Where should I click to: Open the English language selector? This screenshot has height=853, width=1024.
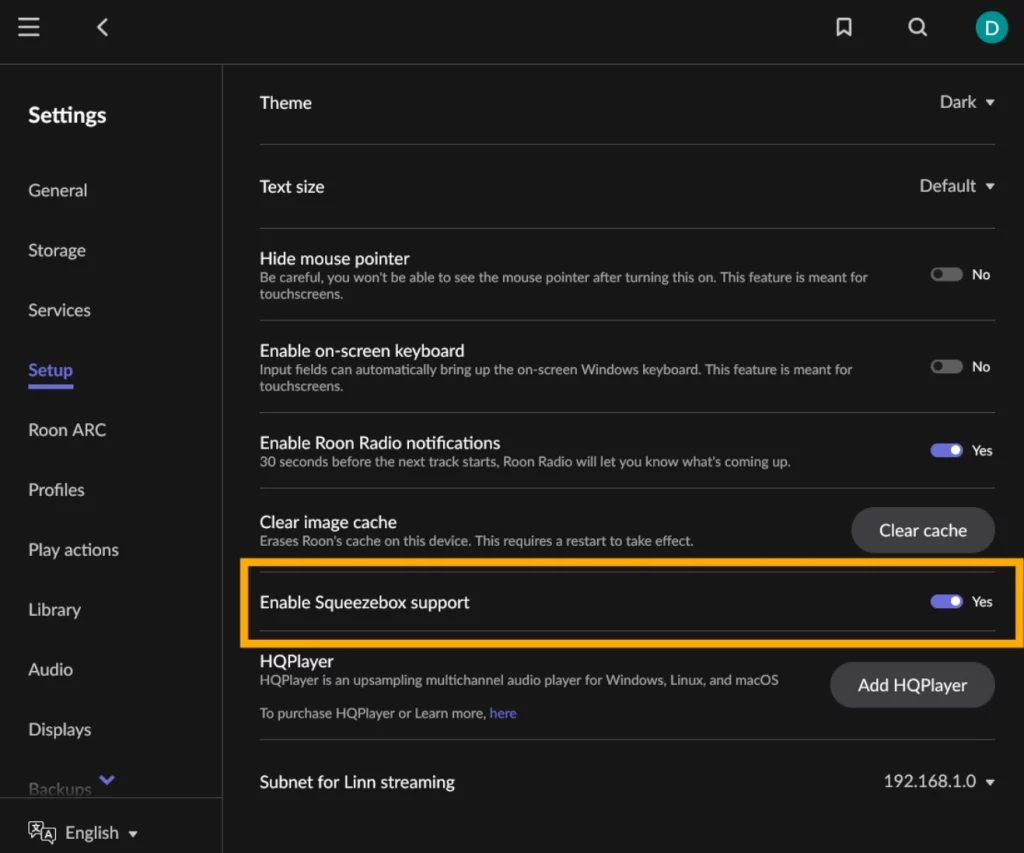click(101, 833)
